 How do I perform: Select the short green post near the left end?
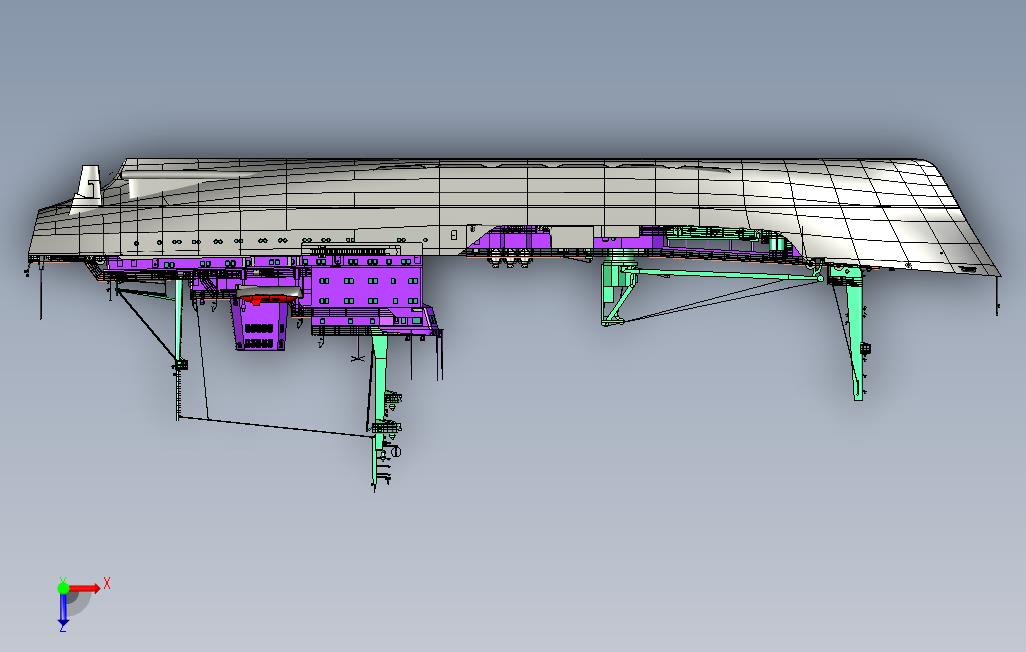tap(178, 321)
